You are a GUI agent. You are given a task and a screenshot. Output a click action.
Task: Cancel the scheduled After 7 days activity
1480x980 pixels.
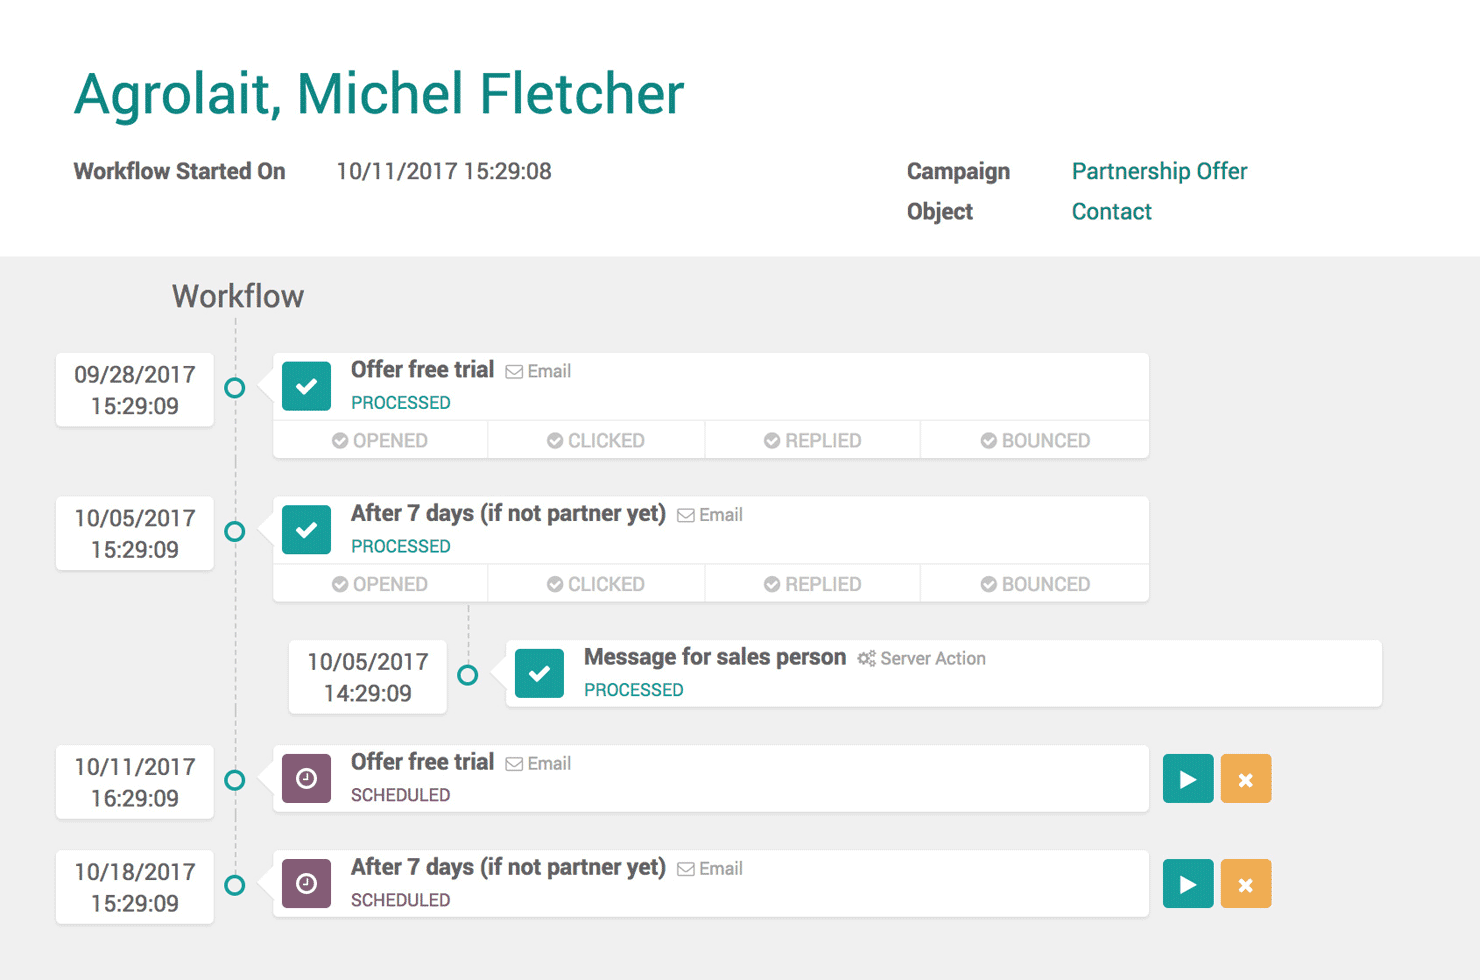pyautogui.click(x=1246, y=883)
